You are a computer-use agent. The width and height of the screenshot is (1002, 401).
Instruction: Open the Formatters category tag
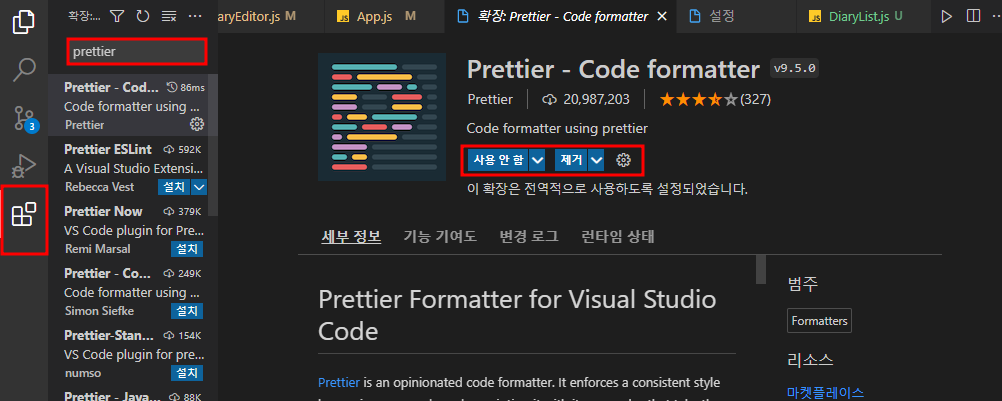tap(819, 321)
